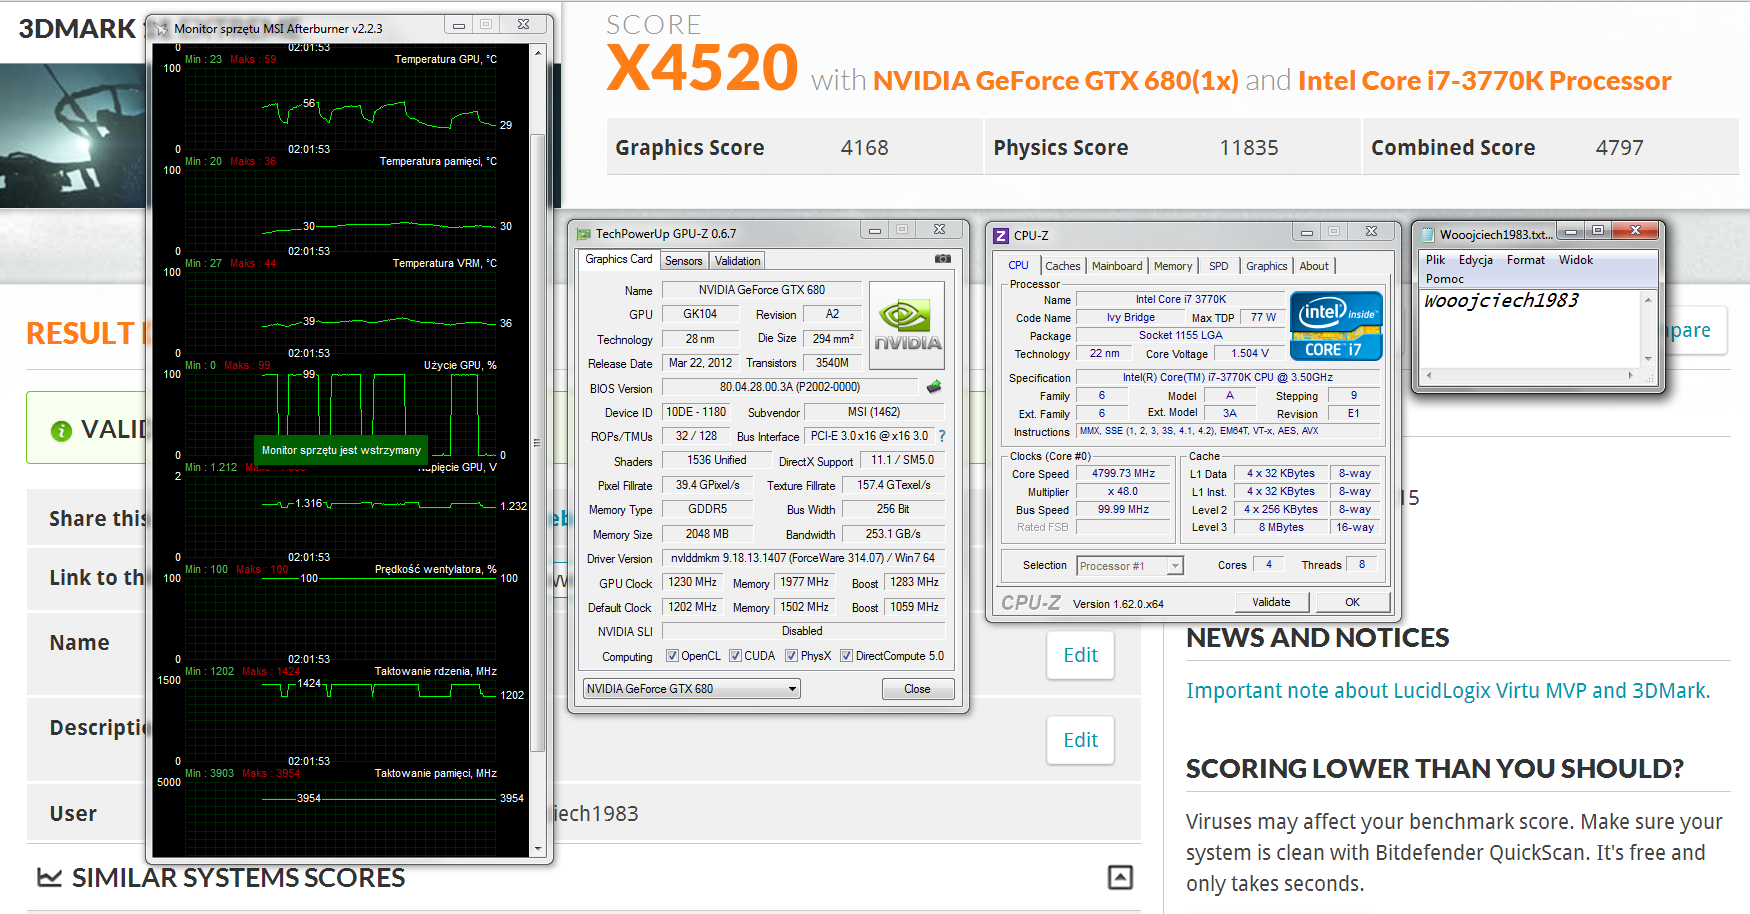The image size is (1750, 914).
Task: Open the LucidLogix Virtu MVP note link
Action: 1448,691
